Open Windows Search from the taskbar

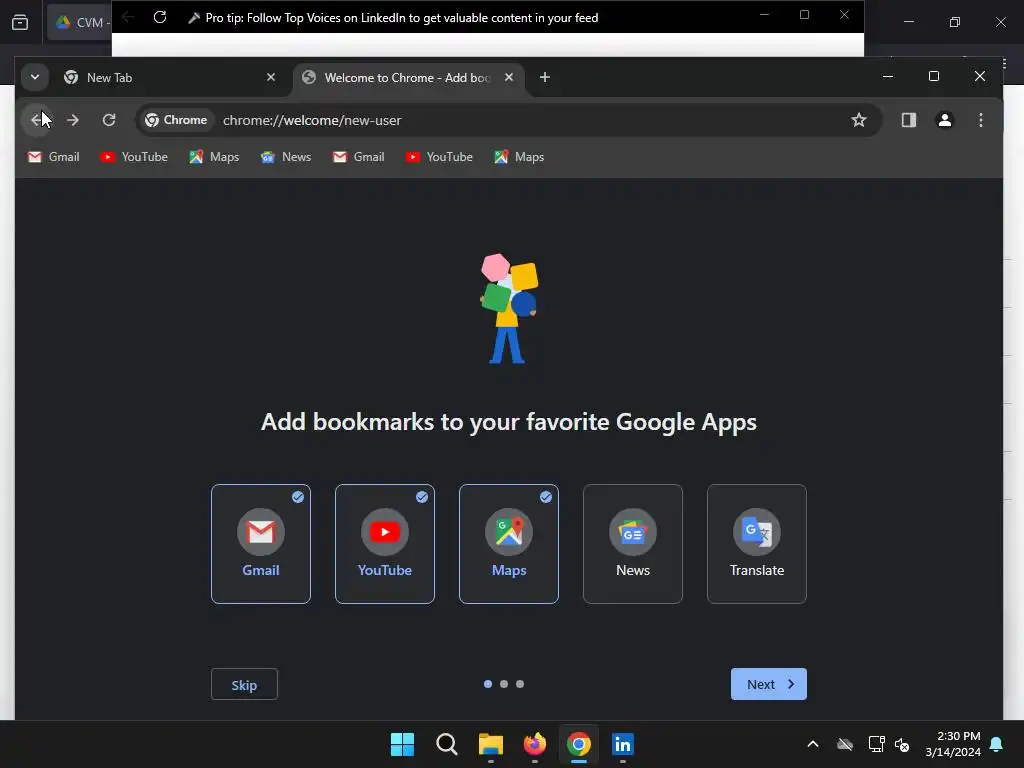tap(447, 744)
